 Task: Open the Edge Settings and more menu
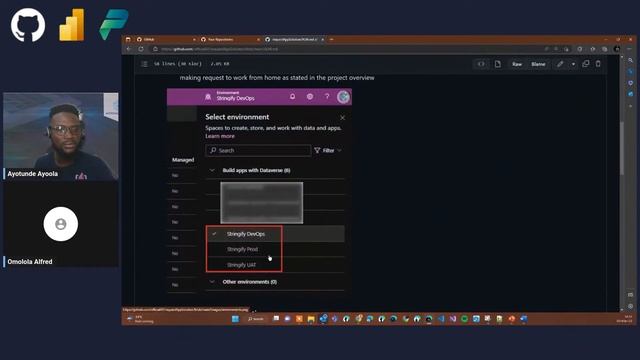tap(629, 49)
